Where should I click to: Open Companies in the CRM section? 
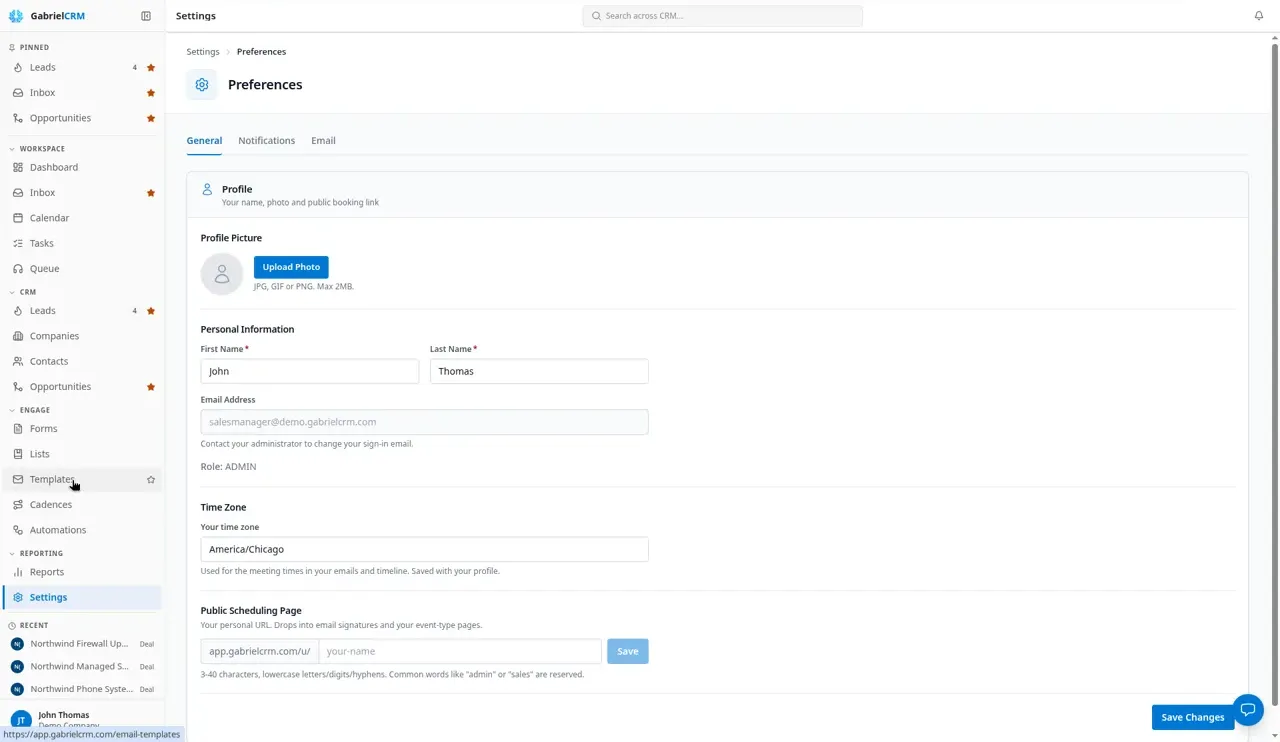82,336
